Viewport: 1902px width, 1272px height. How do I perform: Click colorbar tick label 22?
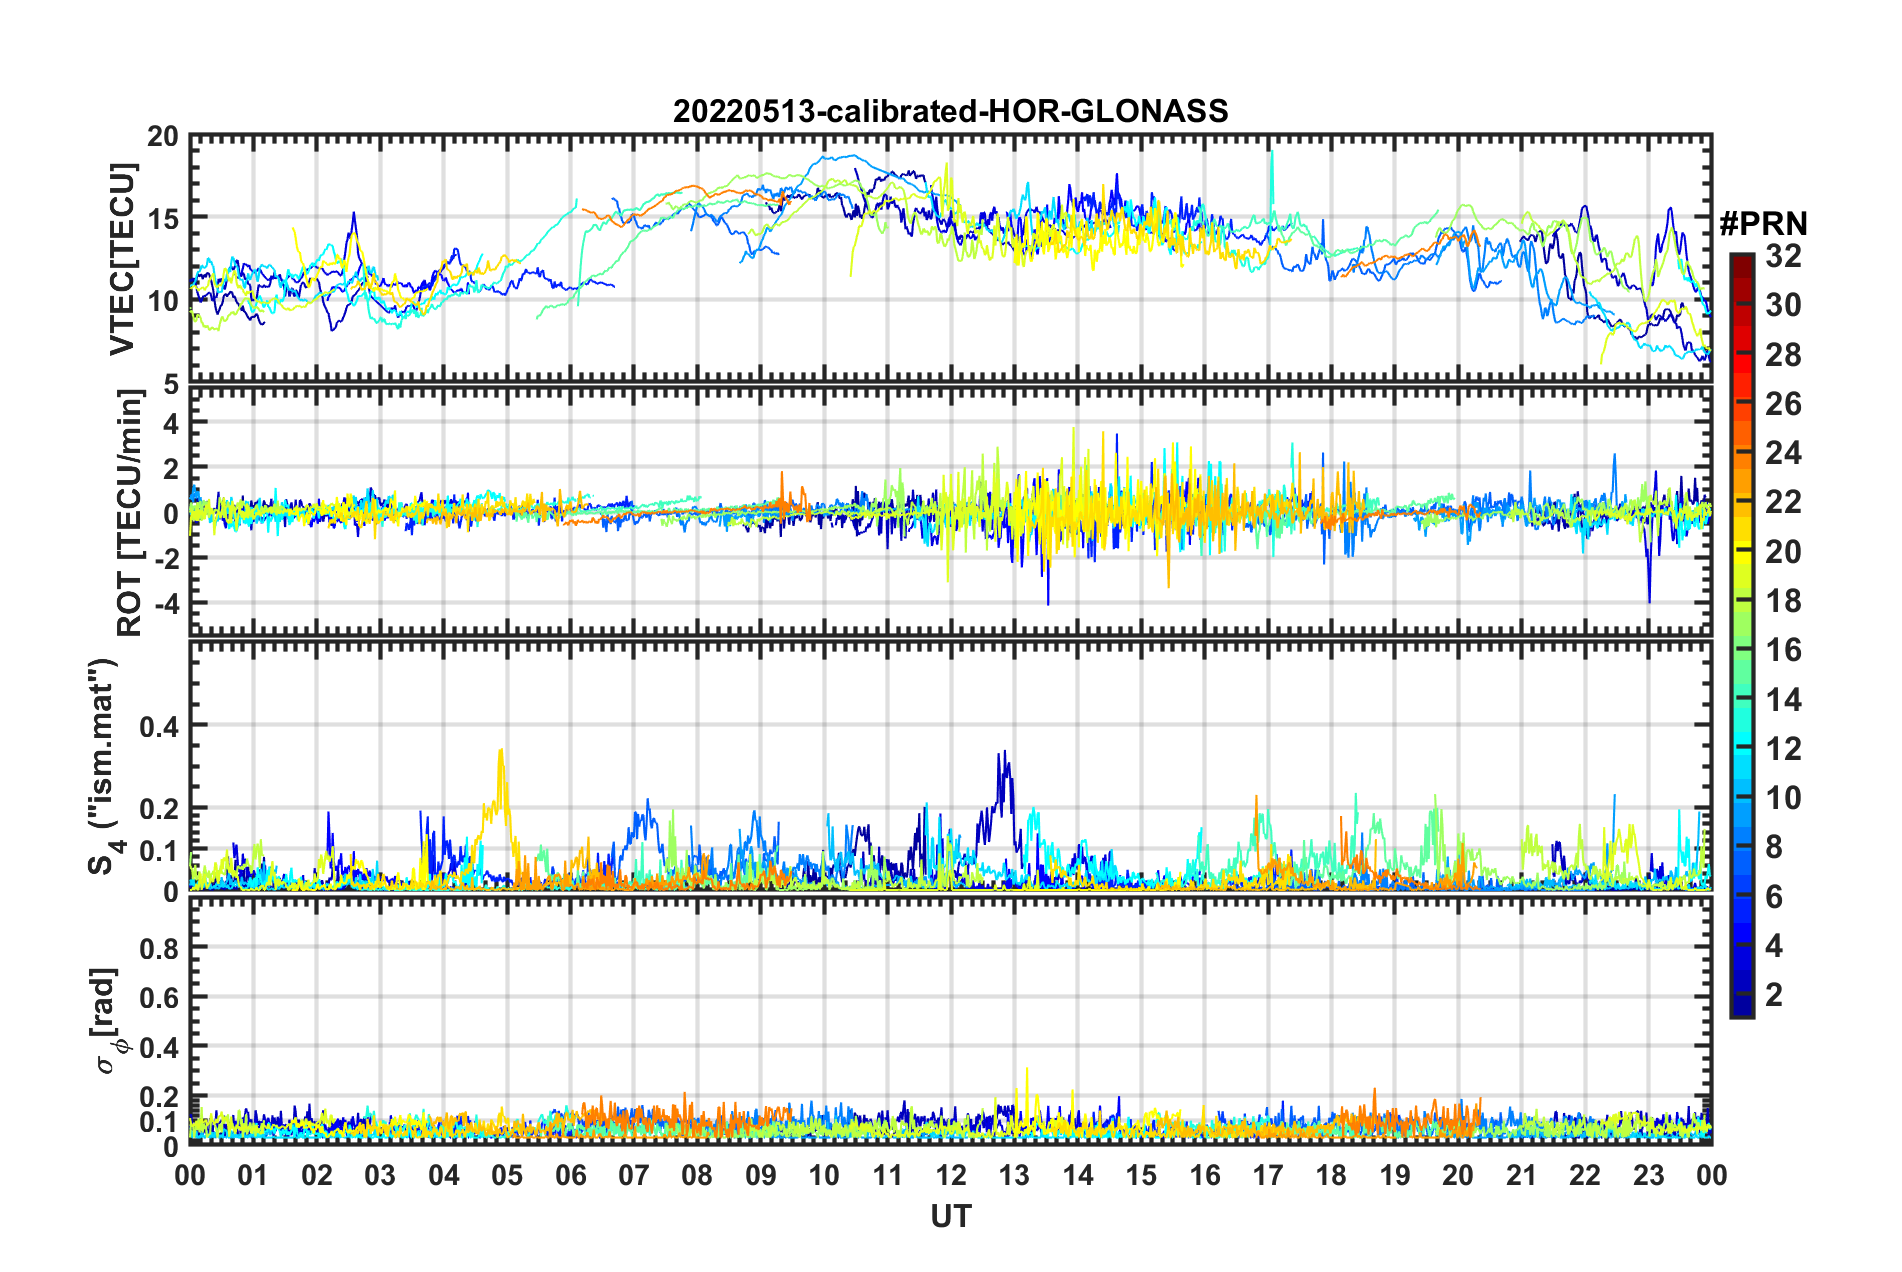(1783, 502)
